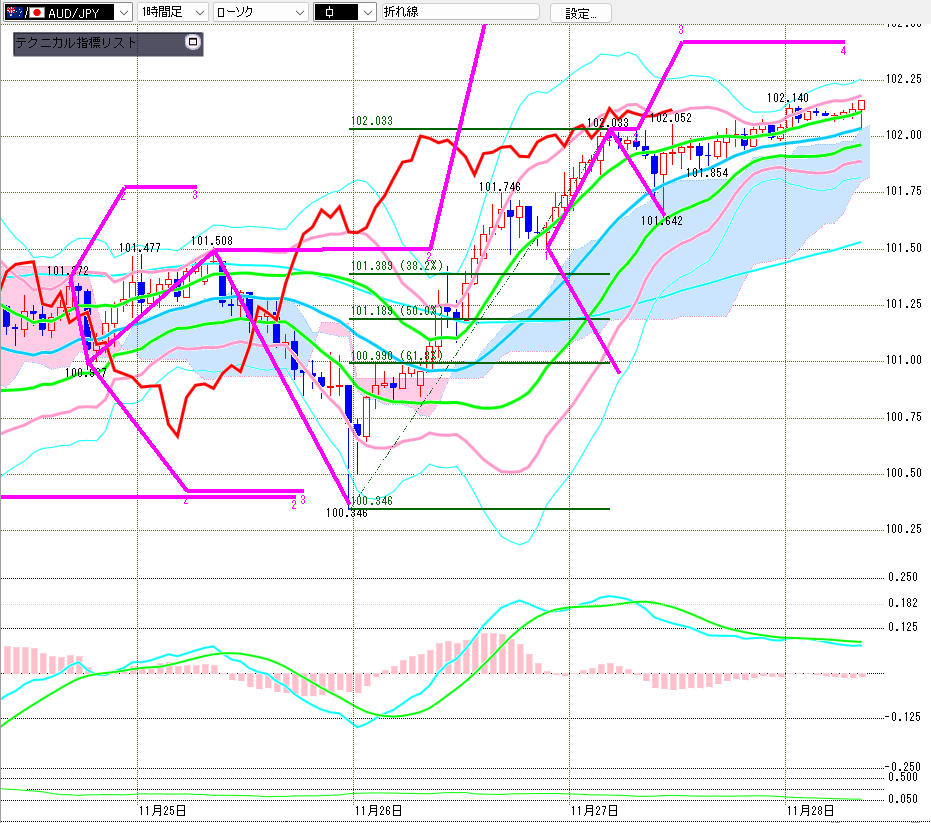This screenshot has height=823, width=931.
Task: Click the 102.140 high price label
Action: pos(788,98)
